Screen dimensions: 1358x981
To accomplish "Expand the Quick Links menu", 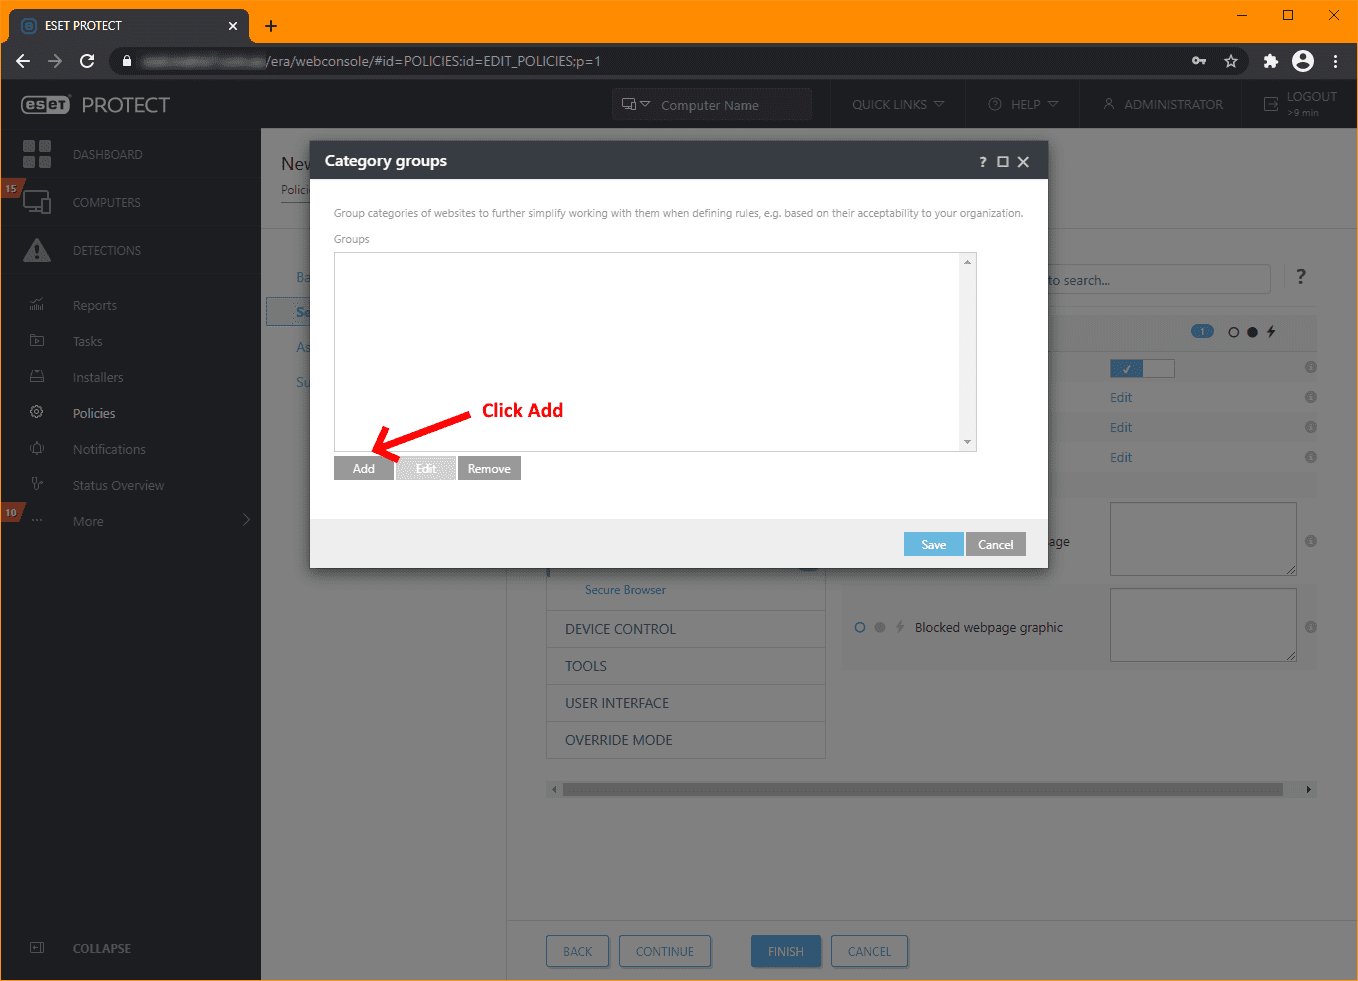I will point(898,104).
